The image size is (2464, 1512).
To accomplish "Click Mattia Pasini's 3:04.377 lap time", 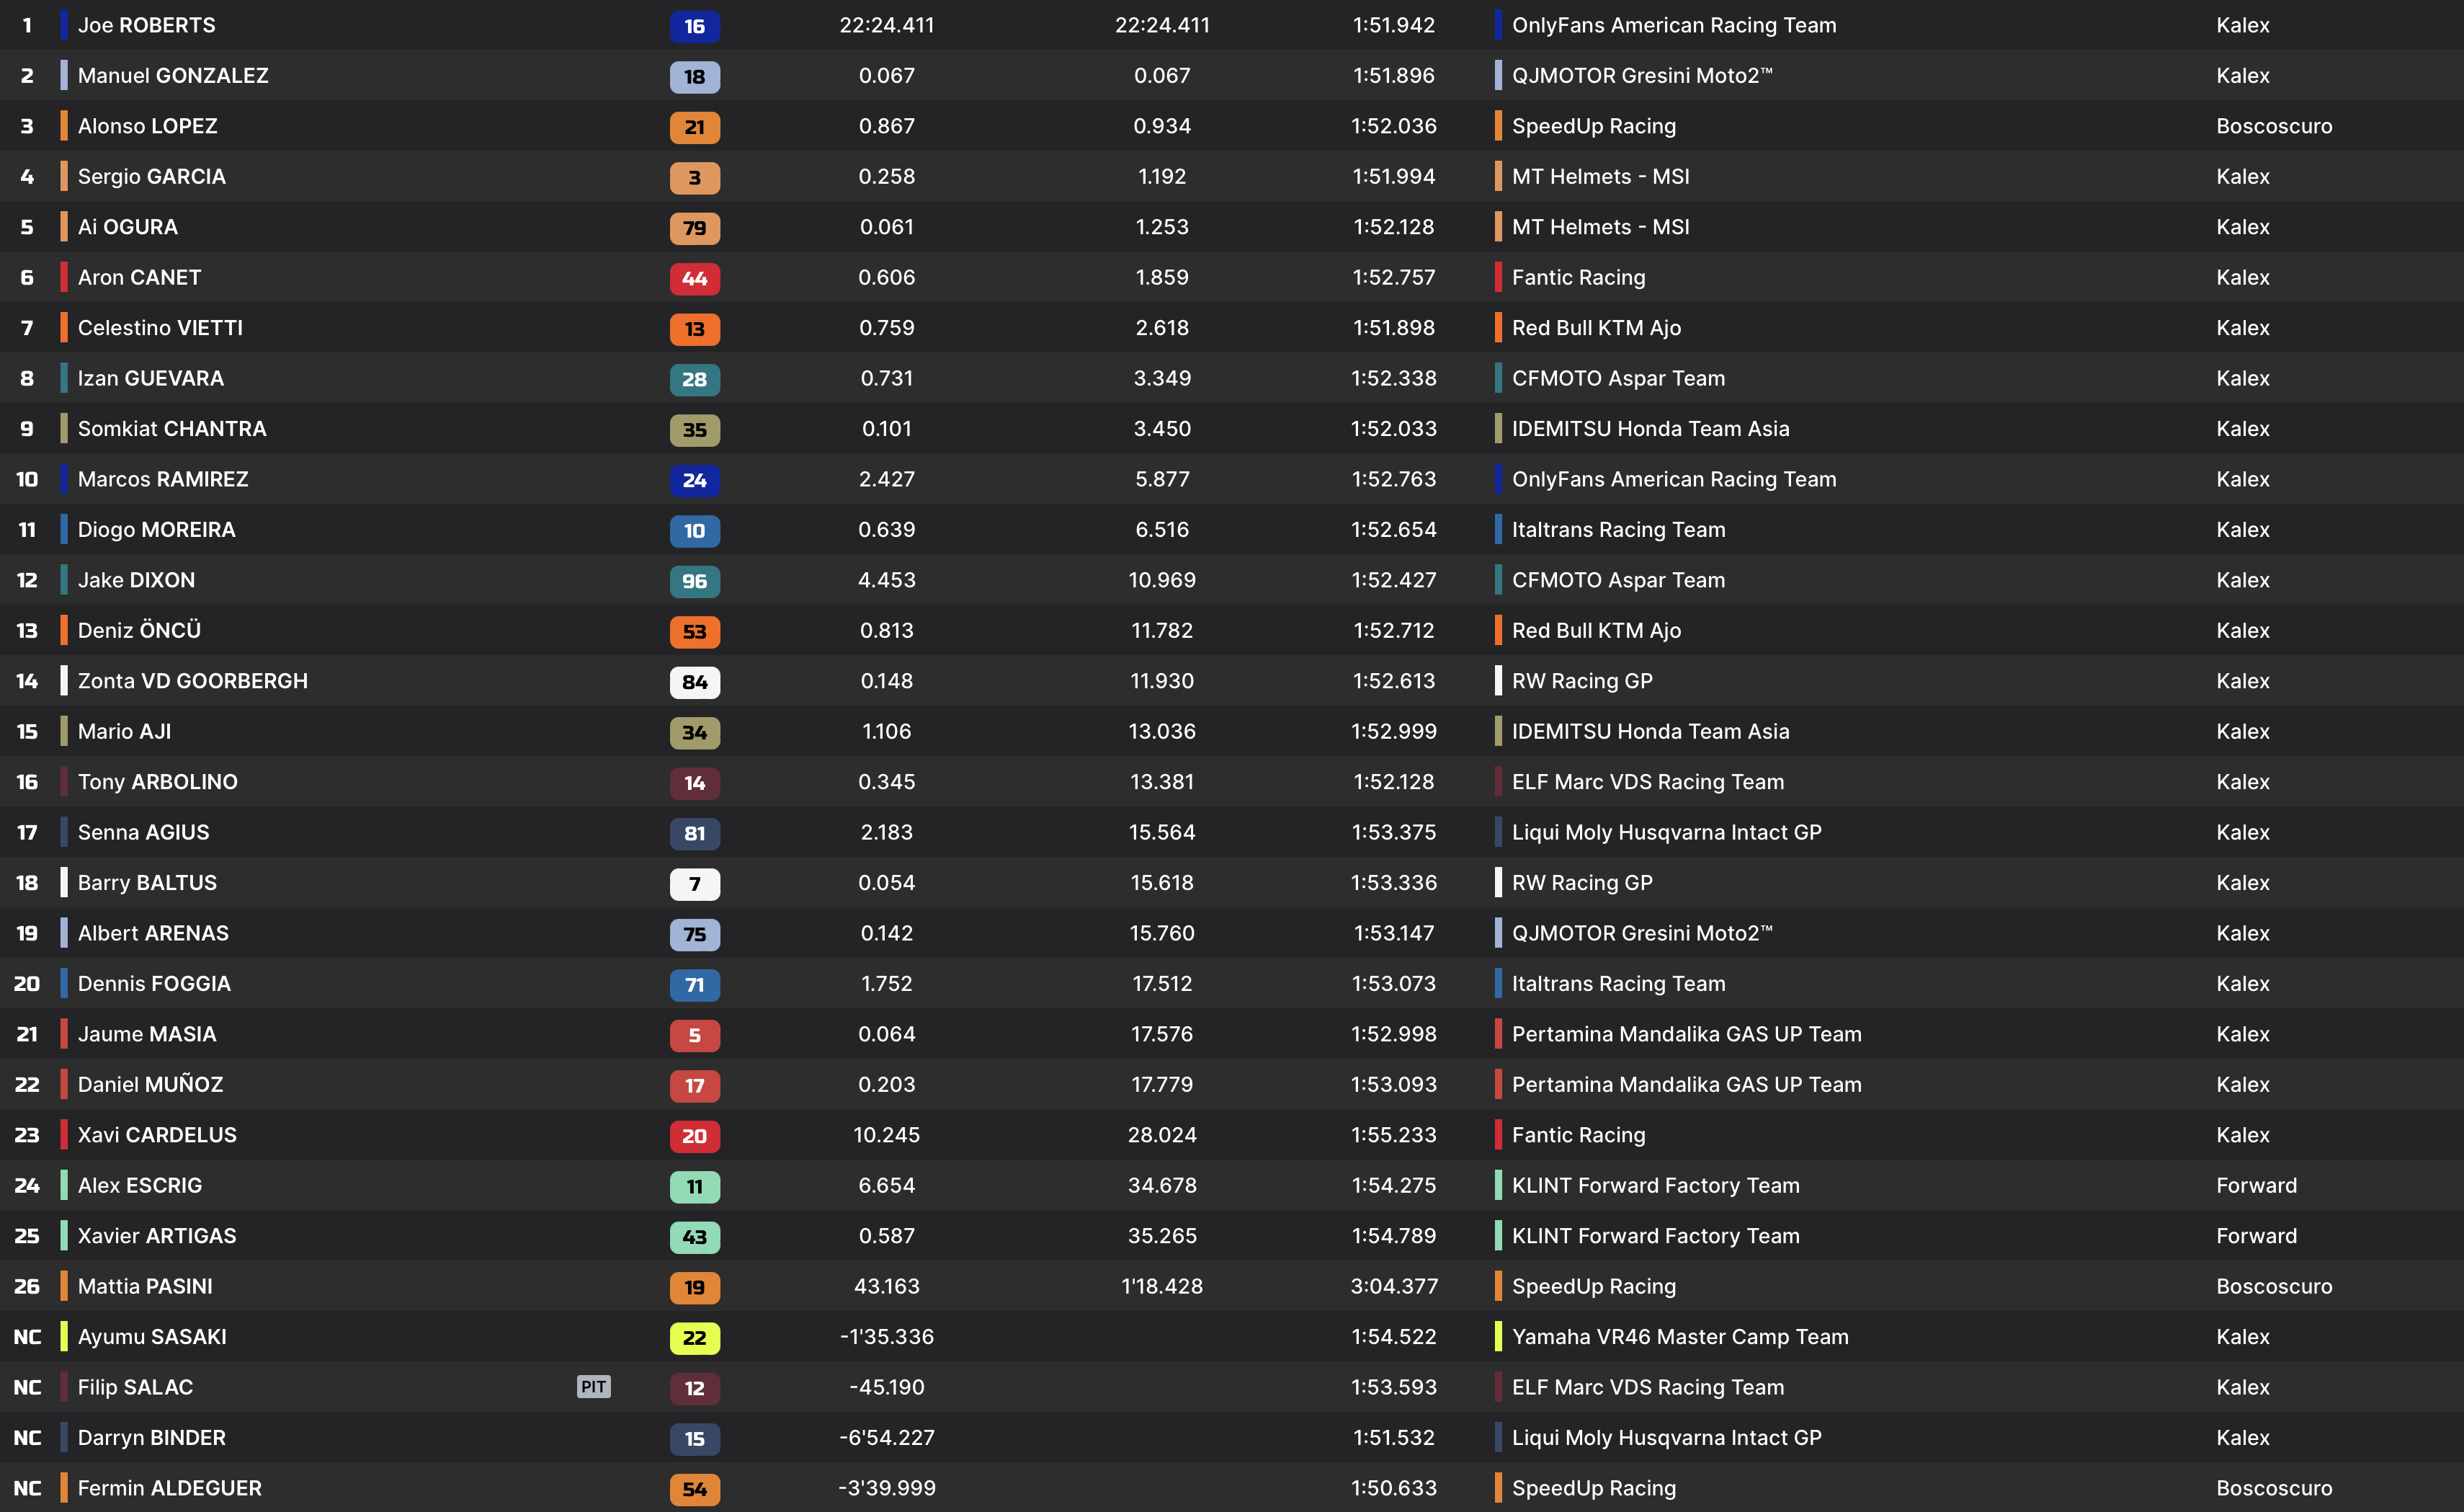I will [1394, 1287].
